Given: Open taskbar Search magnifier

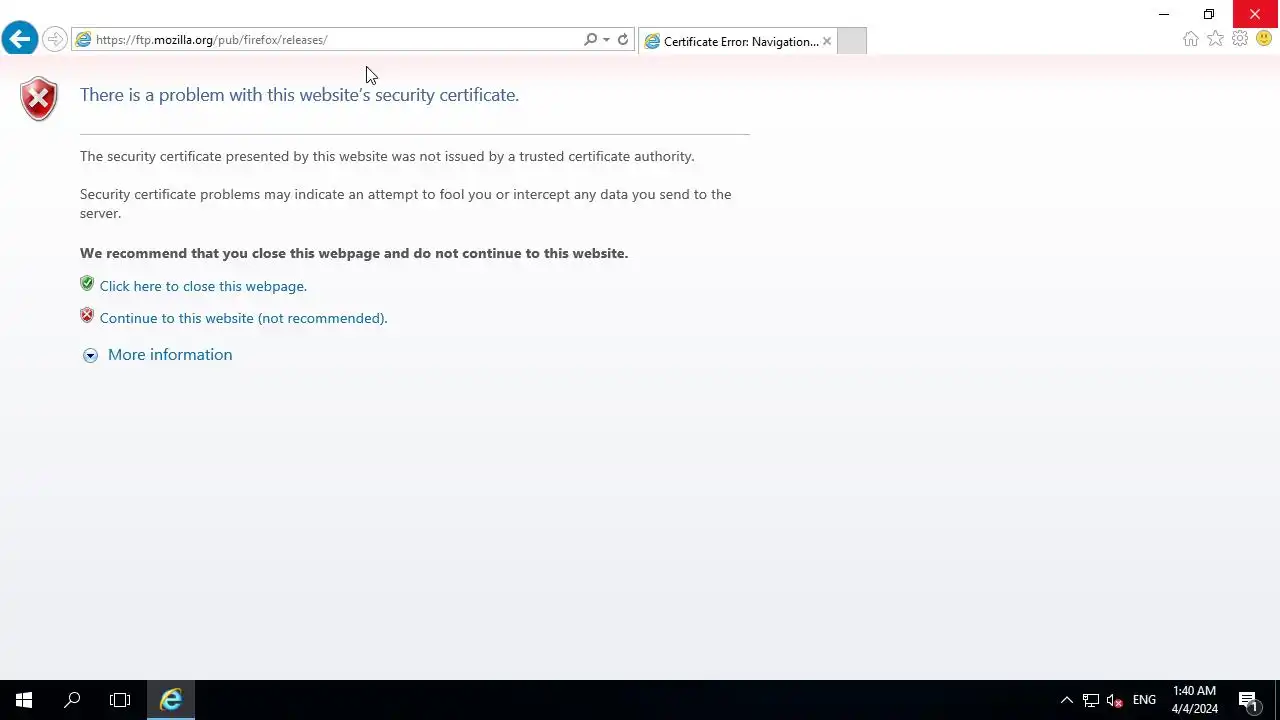Looking at the screenshot, I should pos(72,700).
